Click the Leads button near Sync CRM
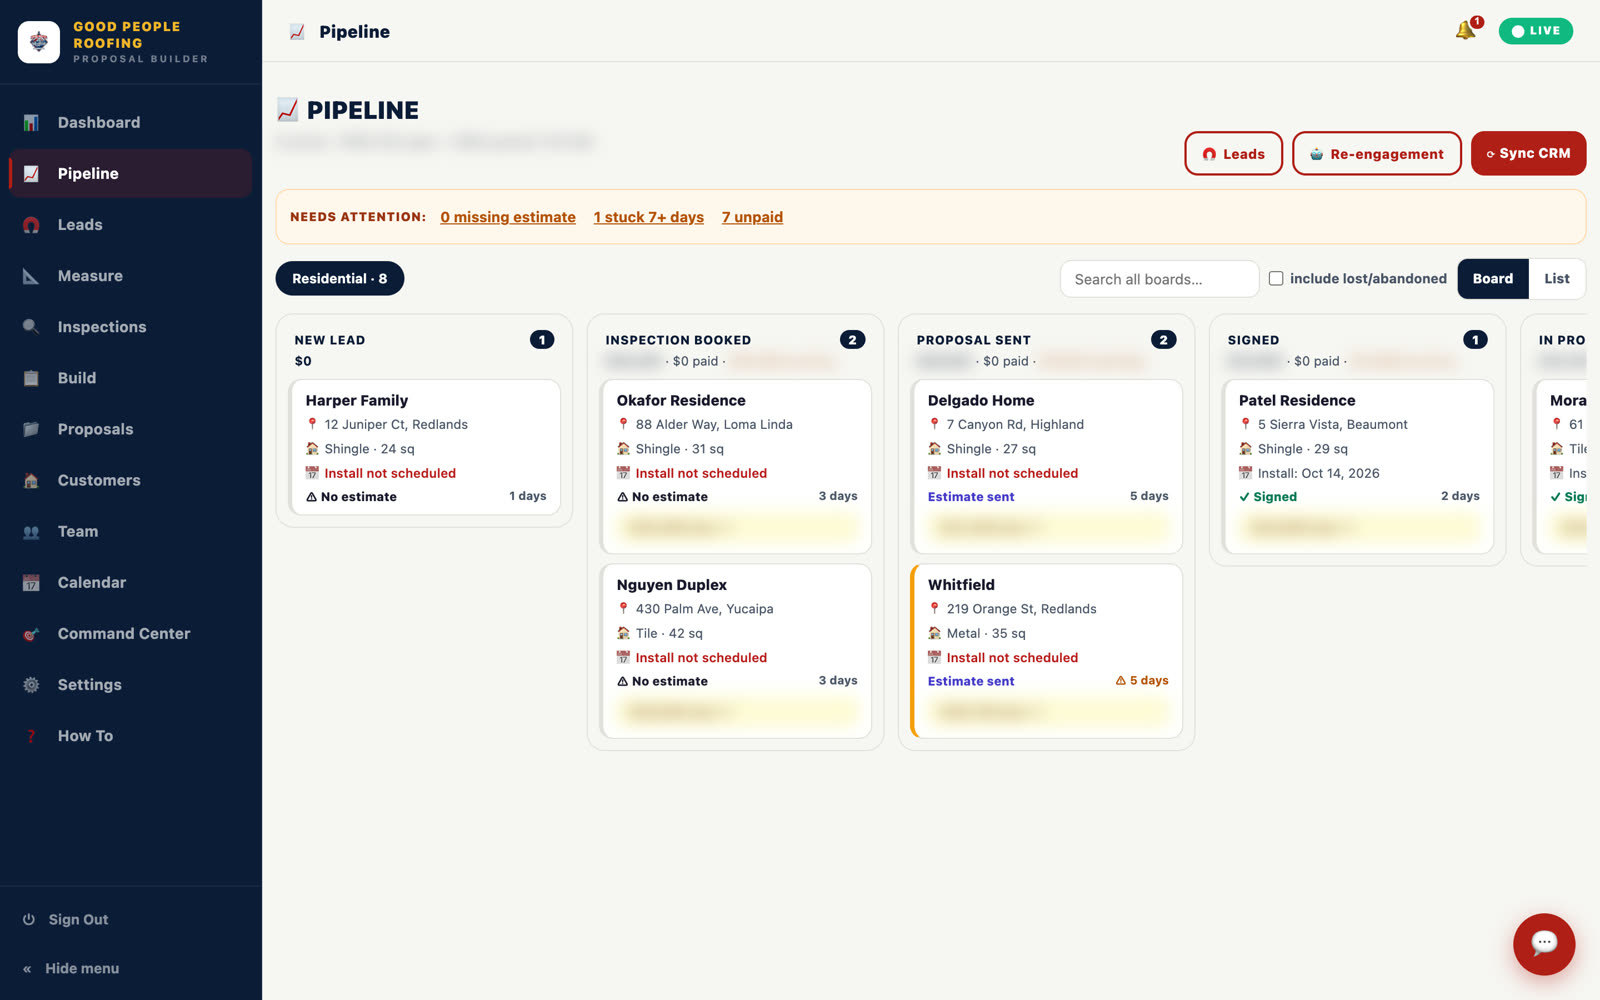 click(x=1234, y=153)
